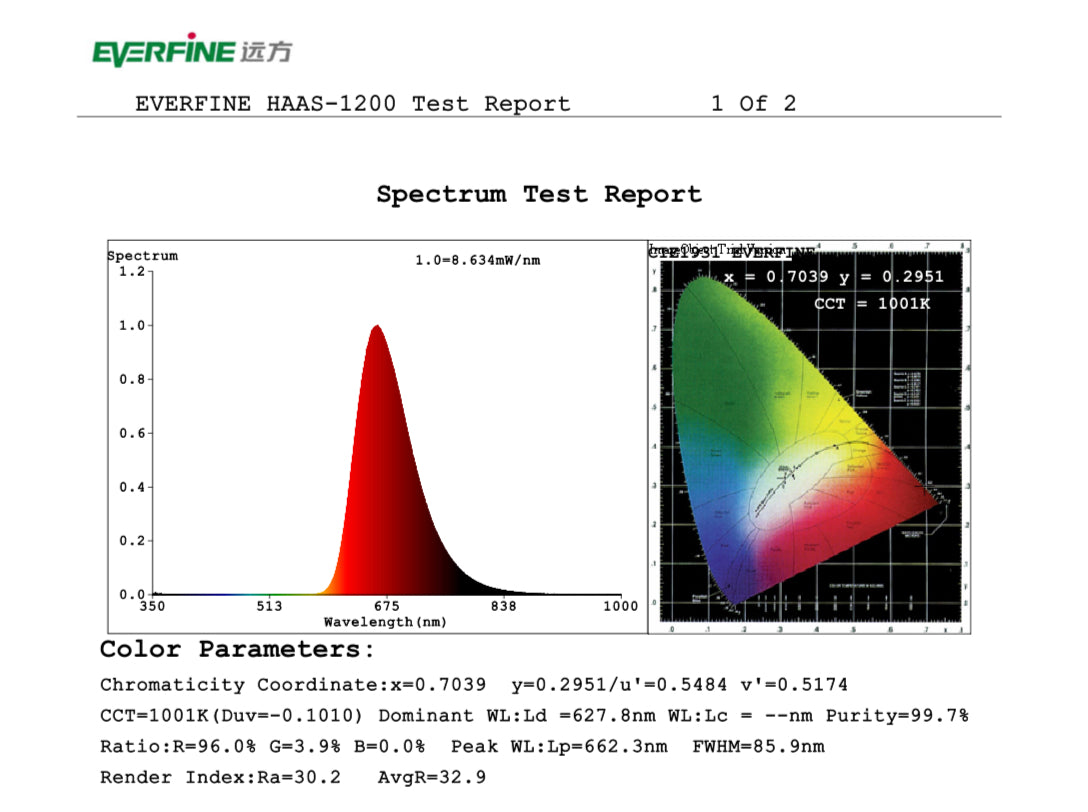Click the 'Spectrum' y-axis label
Image resolution: width=1088 pixels, height=812 pixels.
[143, 256]
